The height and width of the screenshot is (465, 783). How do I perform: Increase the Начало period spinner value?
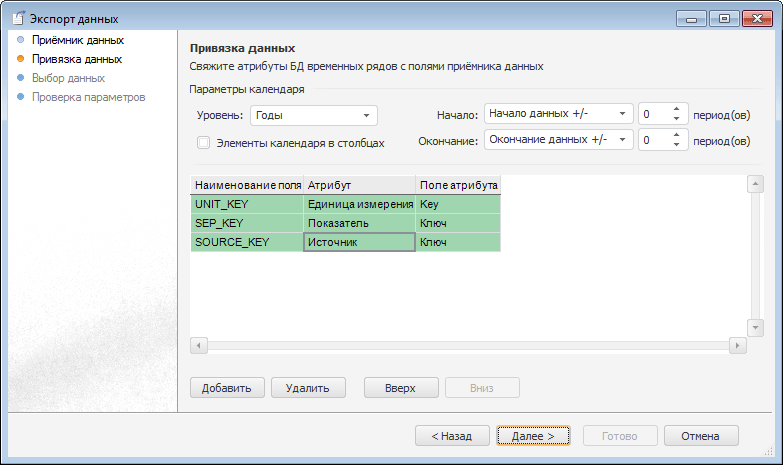pos(678,109)
